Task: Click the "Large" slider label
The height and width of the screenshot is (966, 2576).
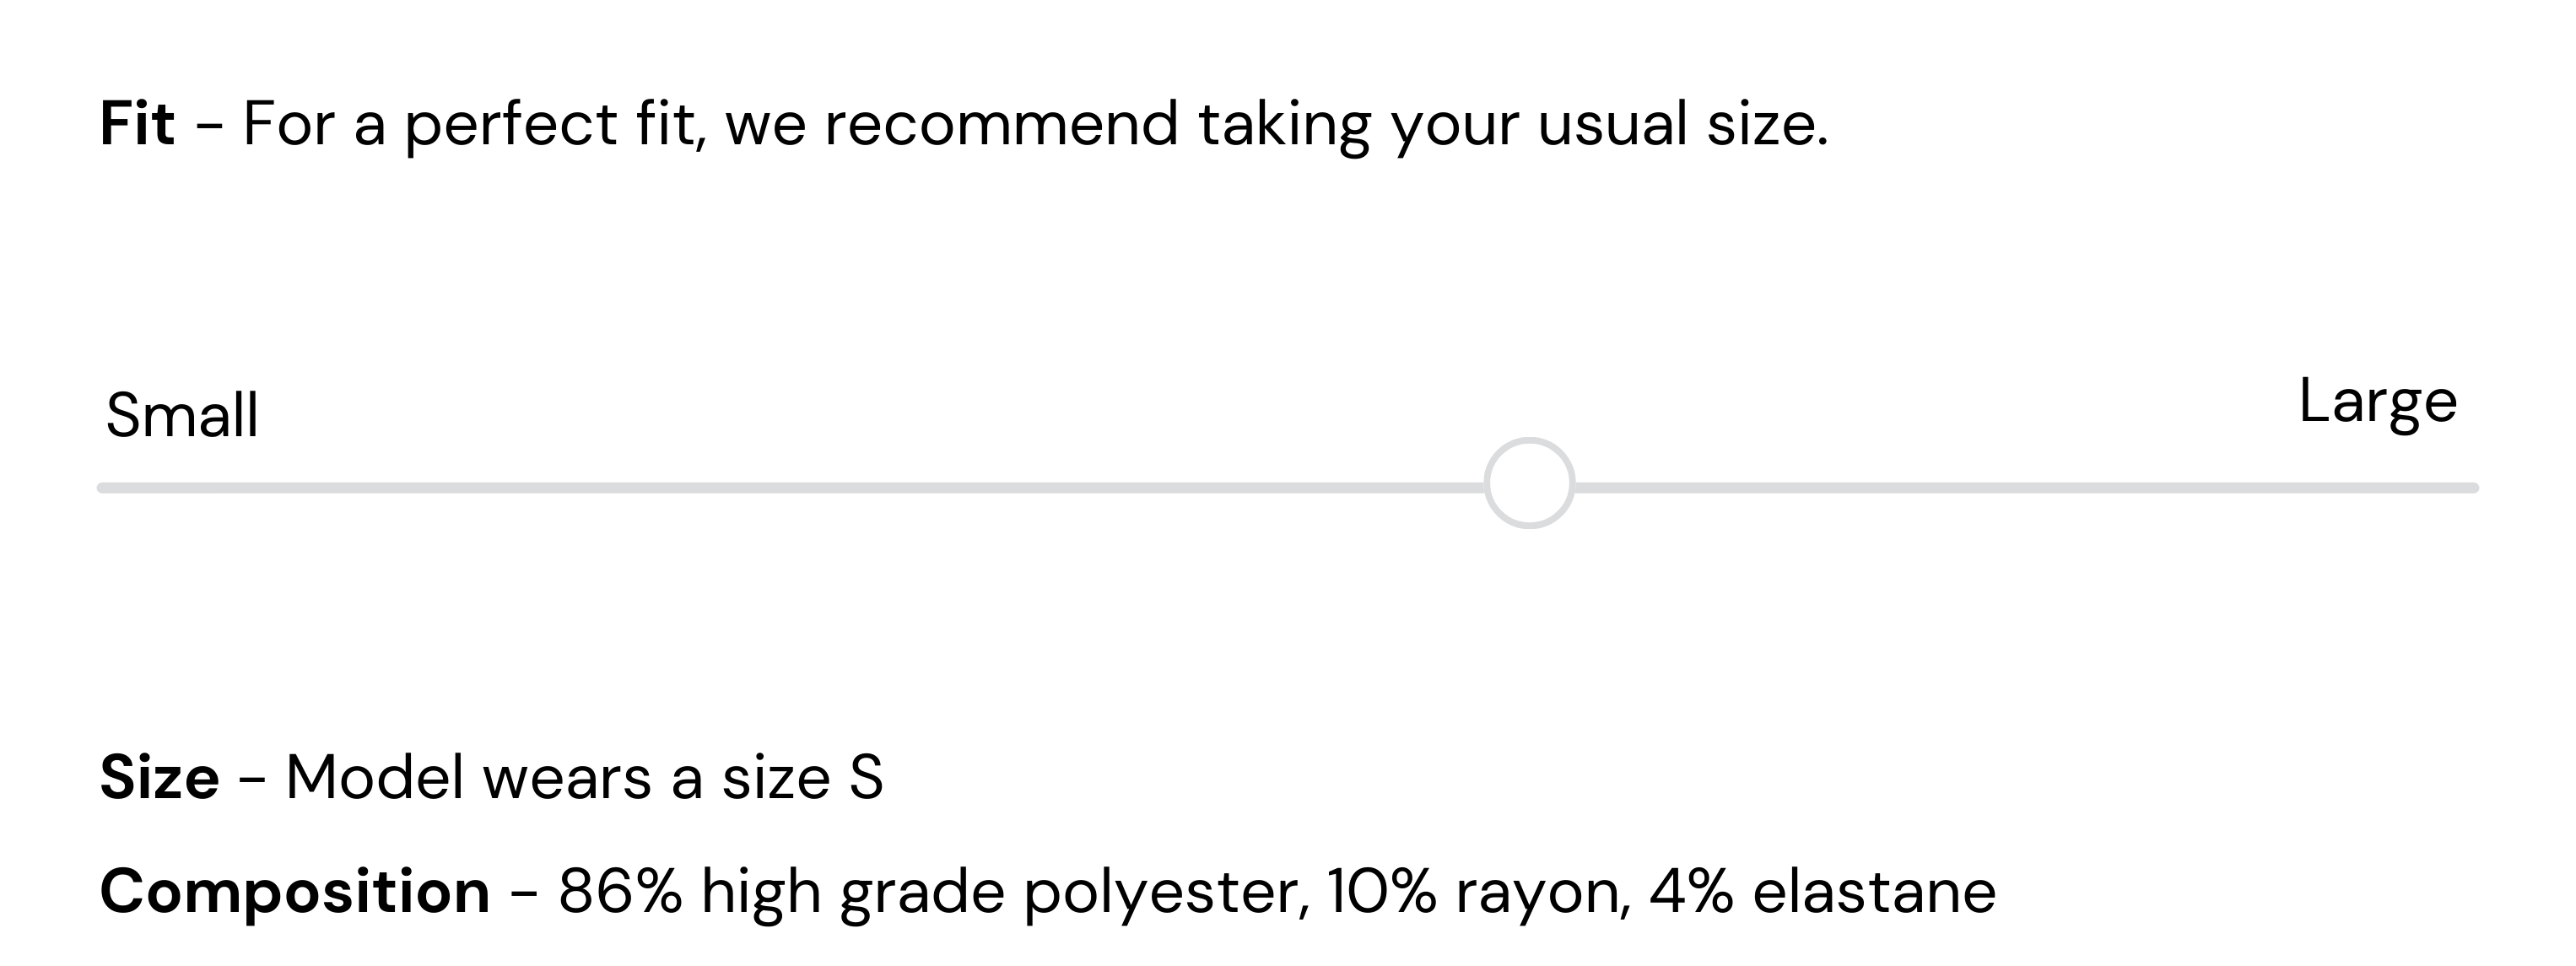Action: click(x=2377, y=401)
